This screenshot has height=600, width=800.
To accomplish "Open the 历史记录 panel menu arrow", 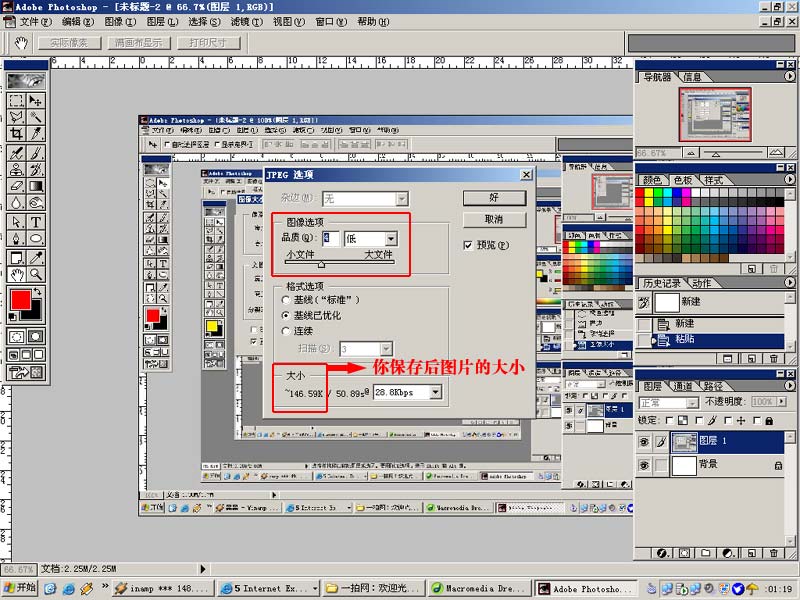I will coord(790,282).
